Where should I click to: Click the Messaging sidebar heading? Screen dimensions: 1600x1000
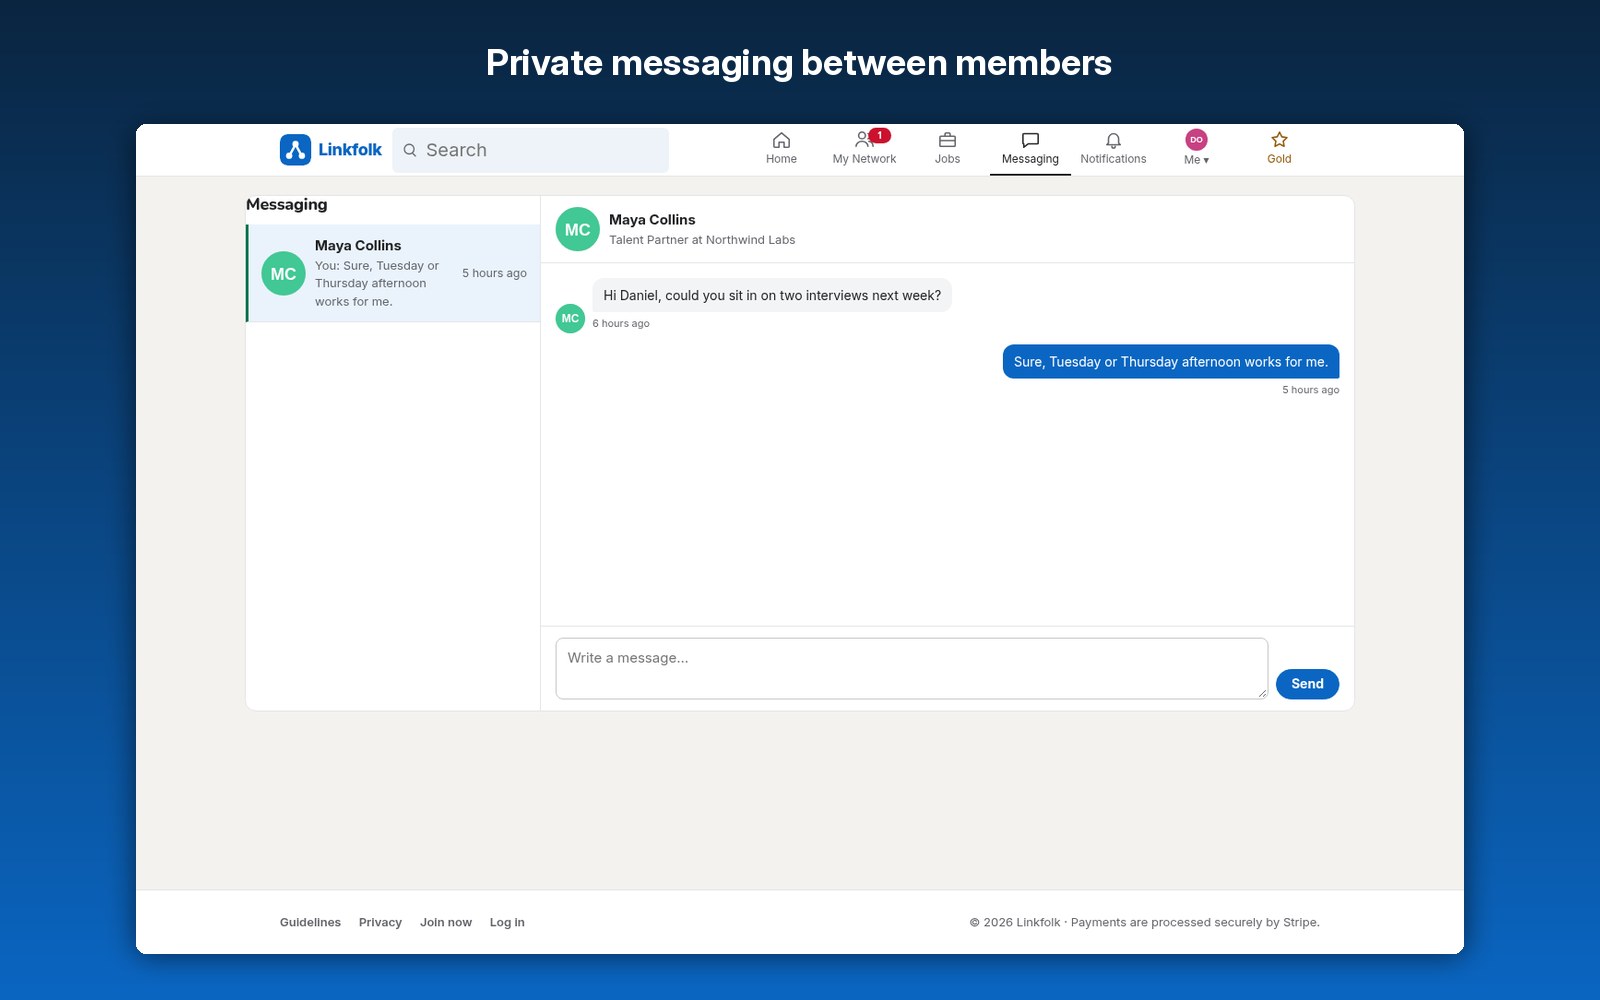tap(287, 204)
